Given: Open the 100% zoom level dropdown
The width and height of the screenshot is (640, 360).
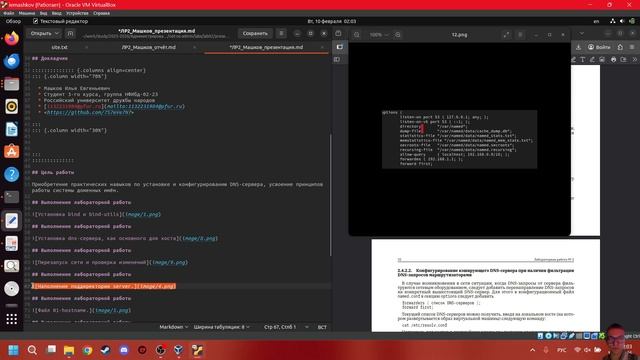Looking at the screenshot, I should click(379, 35).
